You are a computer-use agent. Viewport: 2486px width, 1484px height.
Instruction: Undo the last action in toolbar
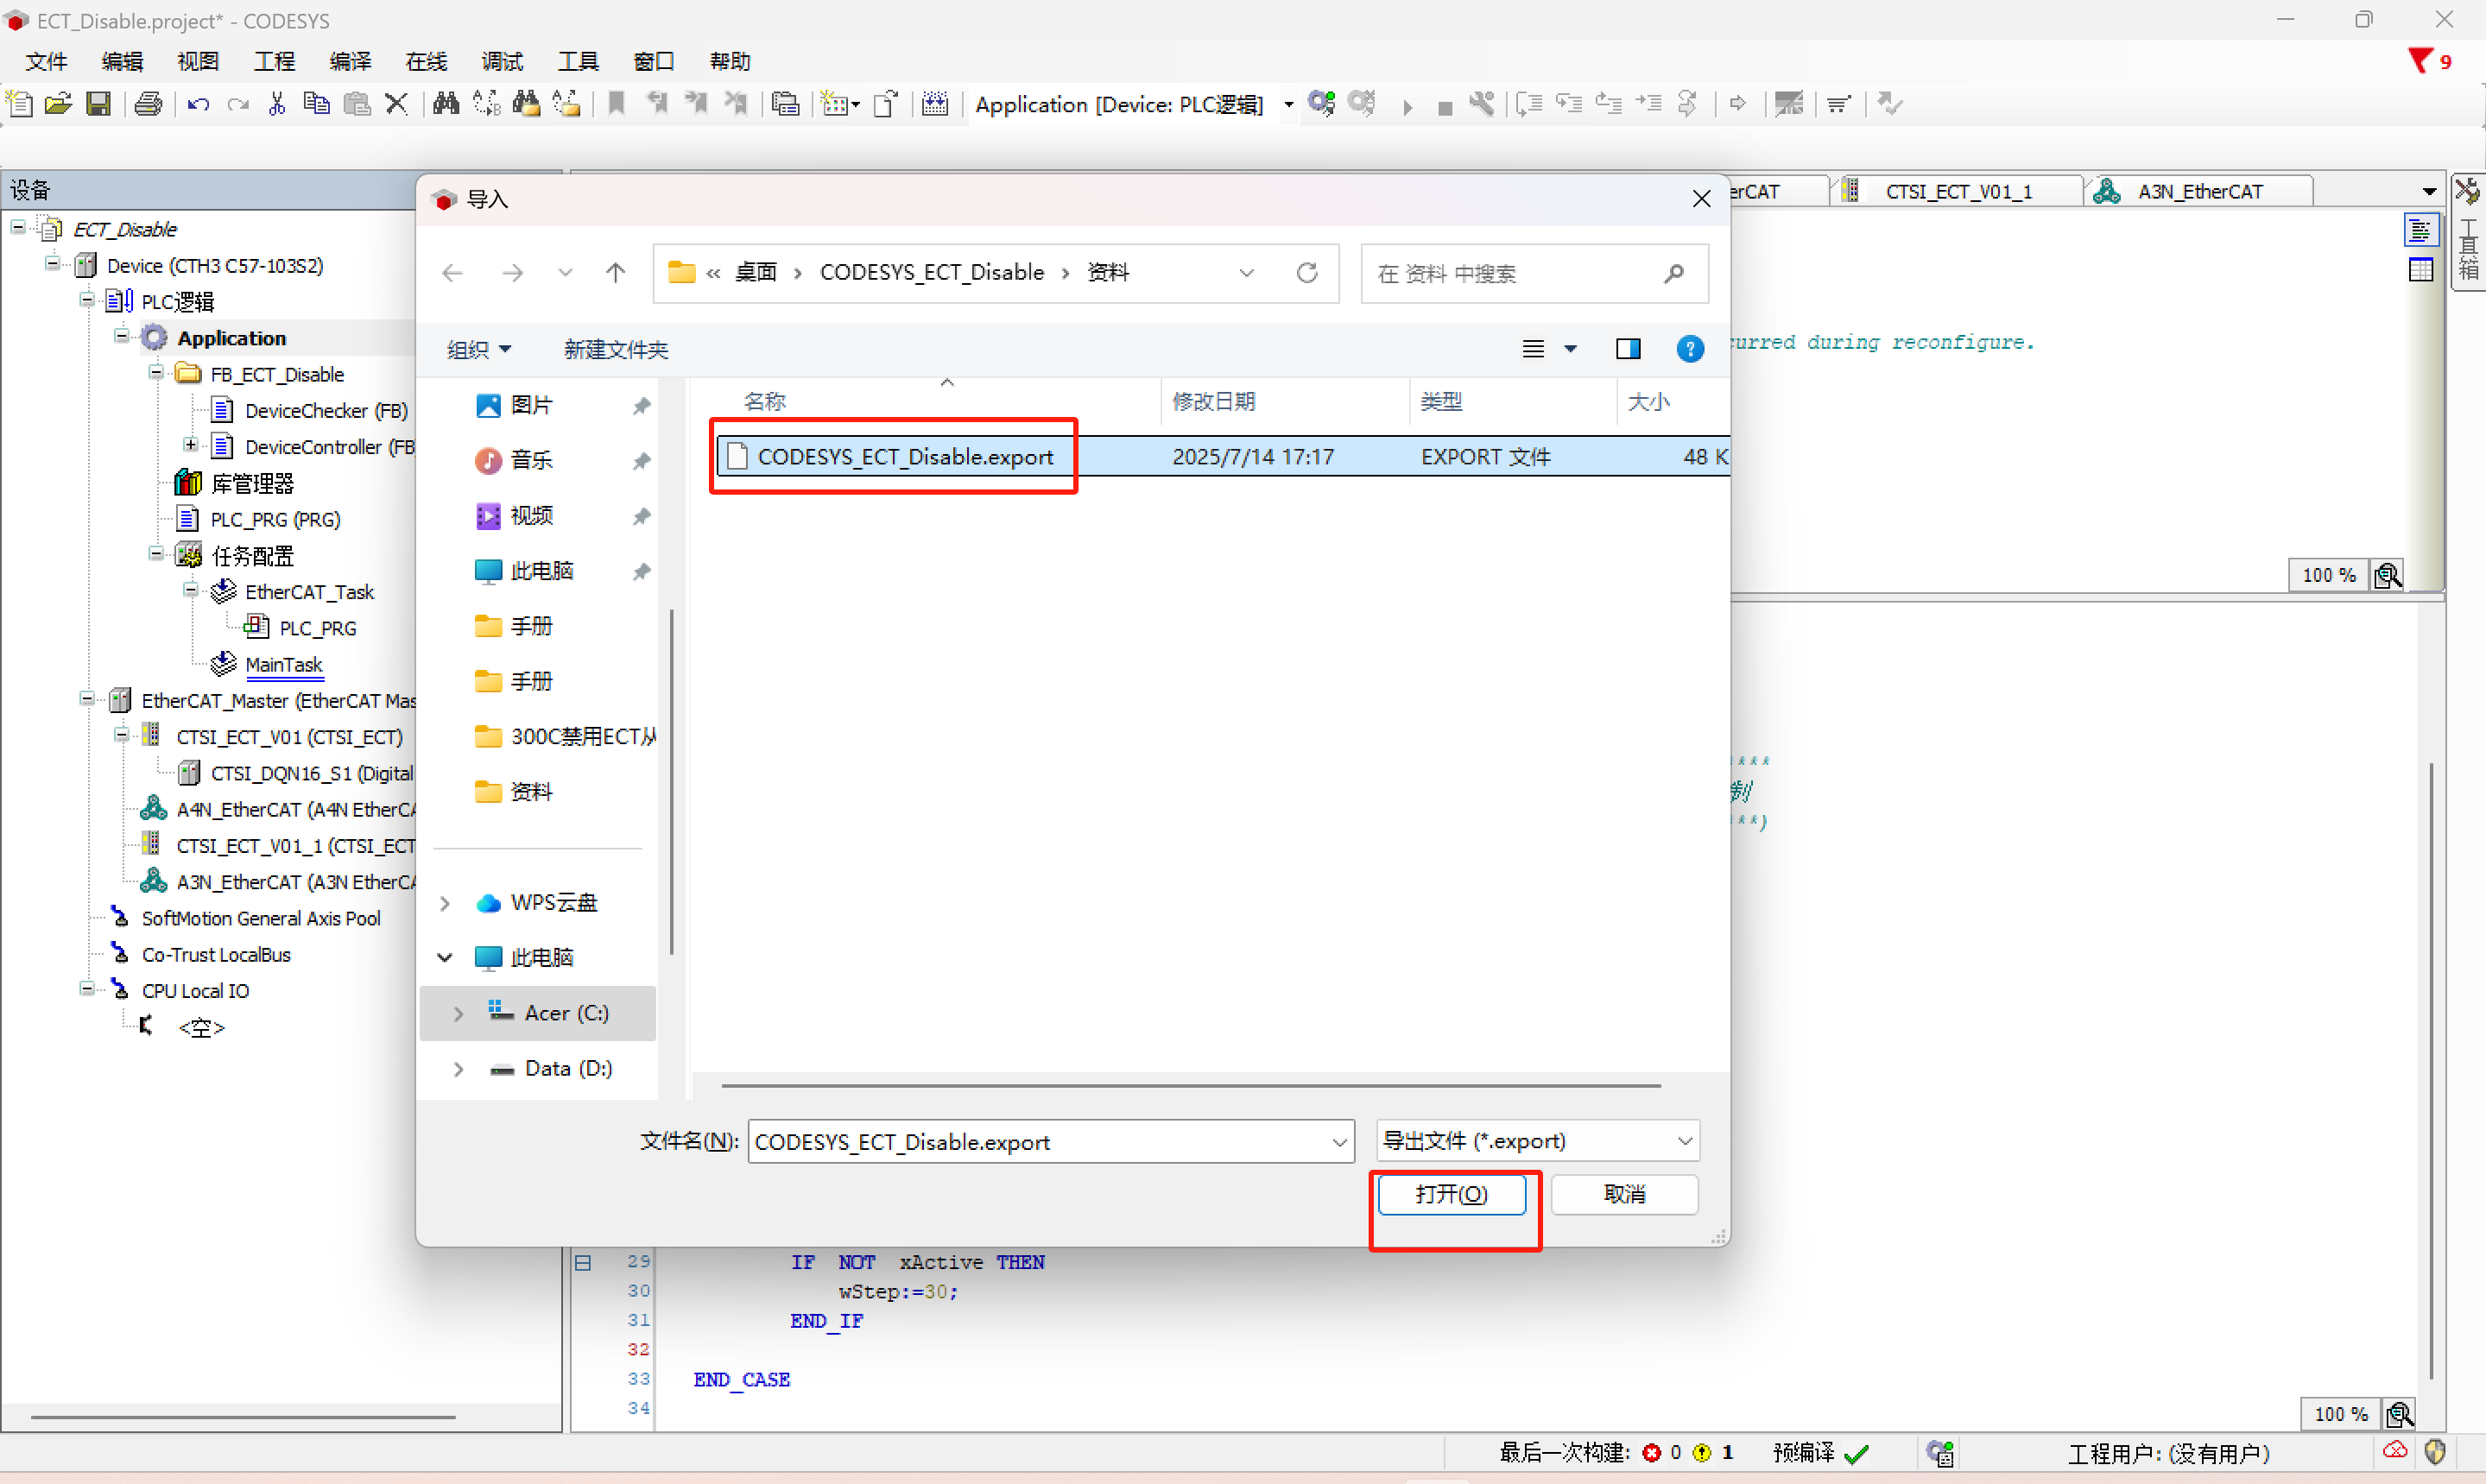(198, 103)
